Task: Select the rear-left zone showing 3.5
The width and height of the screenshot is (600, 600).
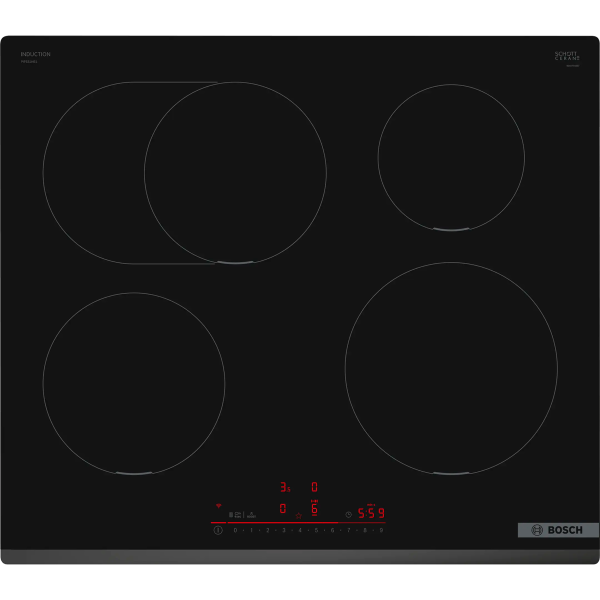Action: click(284, 487)
